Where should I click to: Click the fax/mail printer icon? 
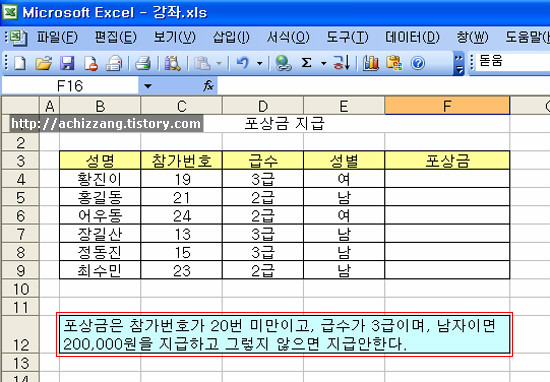[x=114, y=63]
